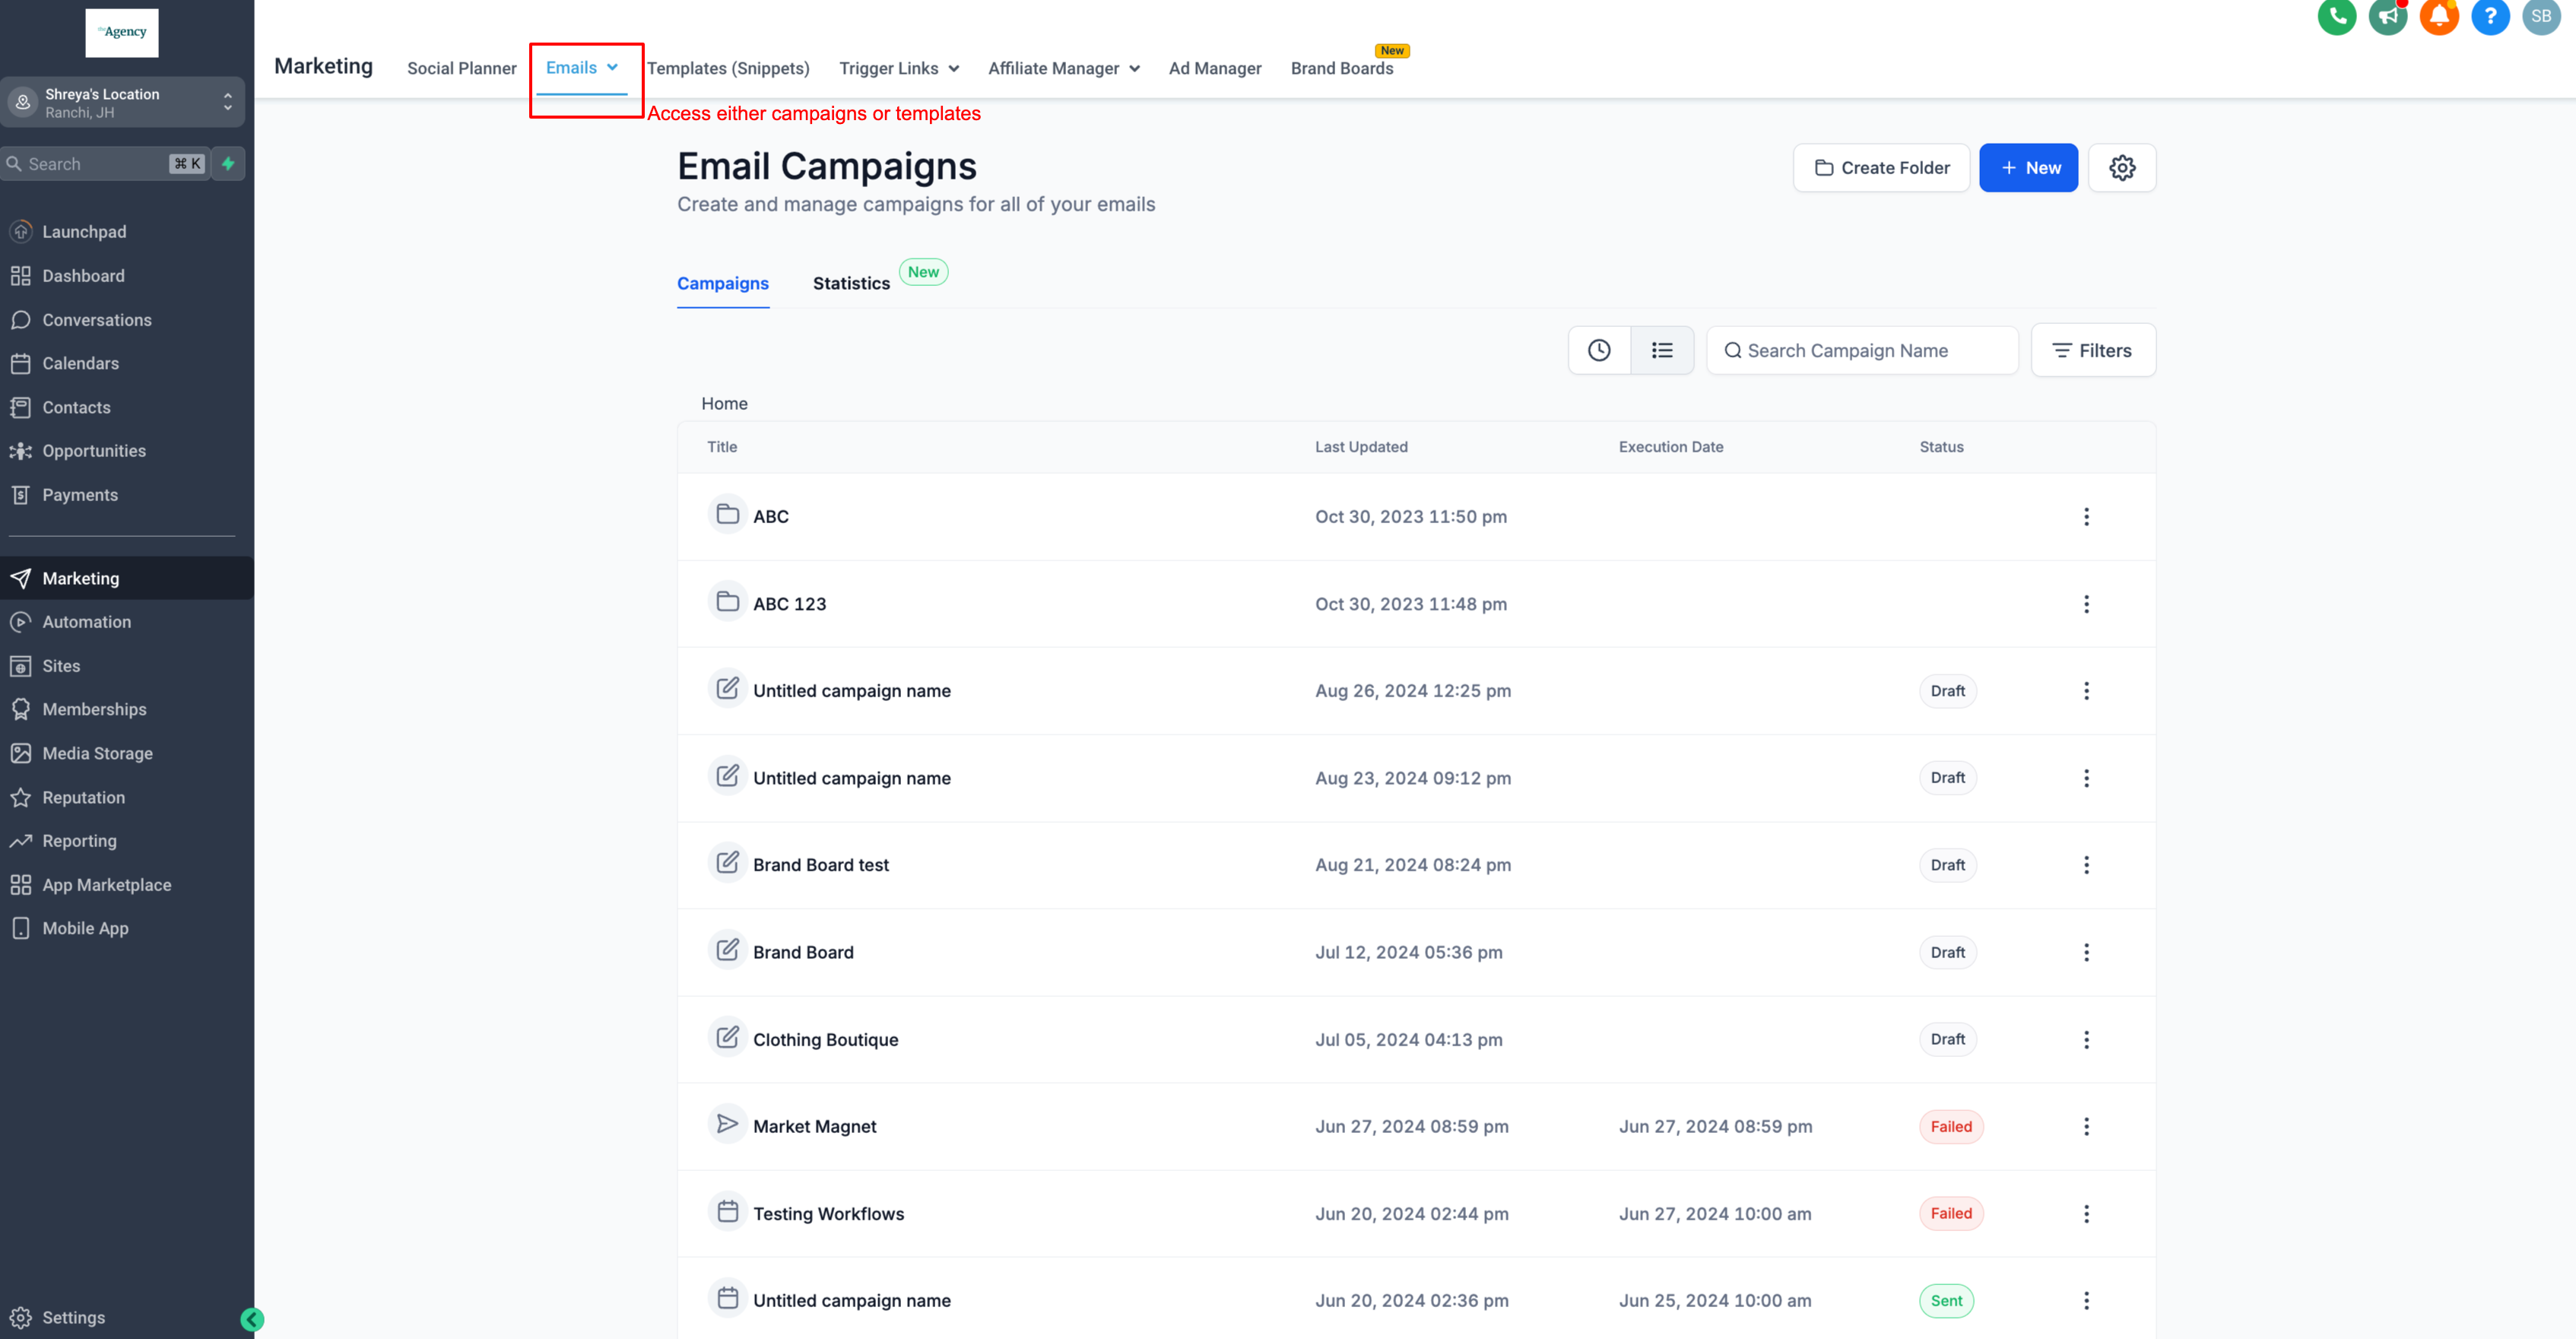Open Social Planner tab

click(x=461, y=68)
